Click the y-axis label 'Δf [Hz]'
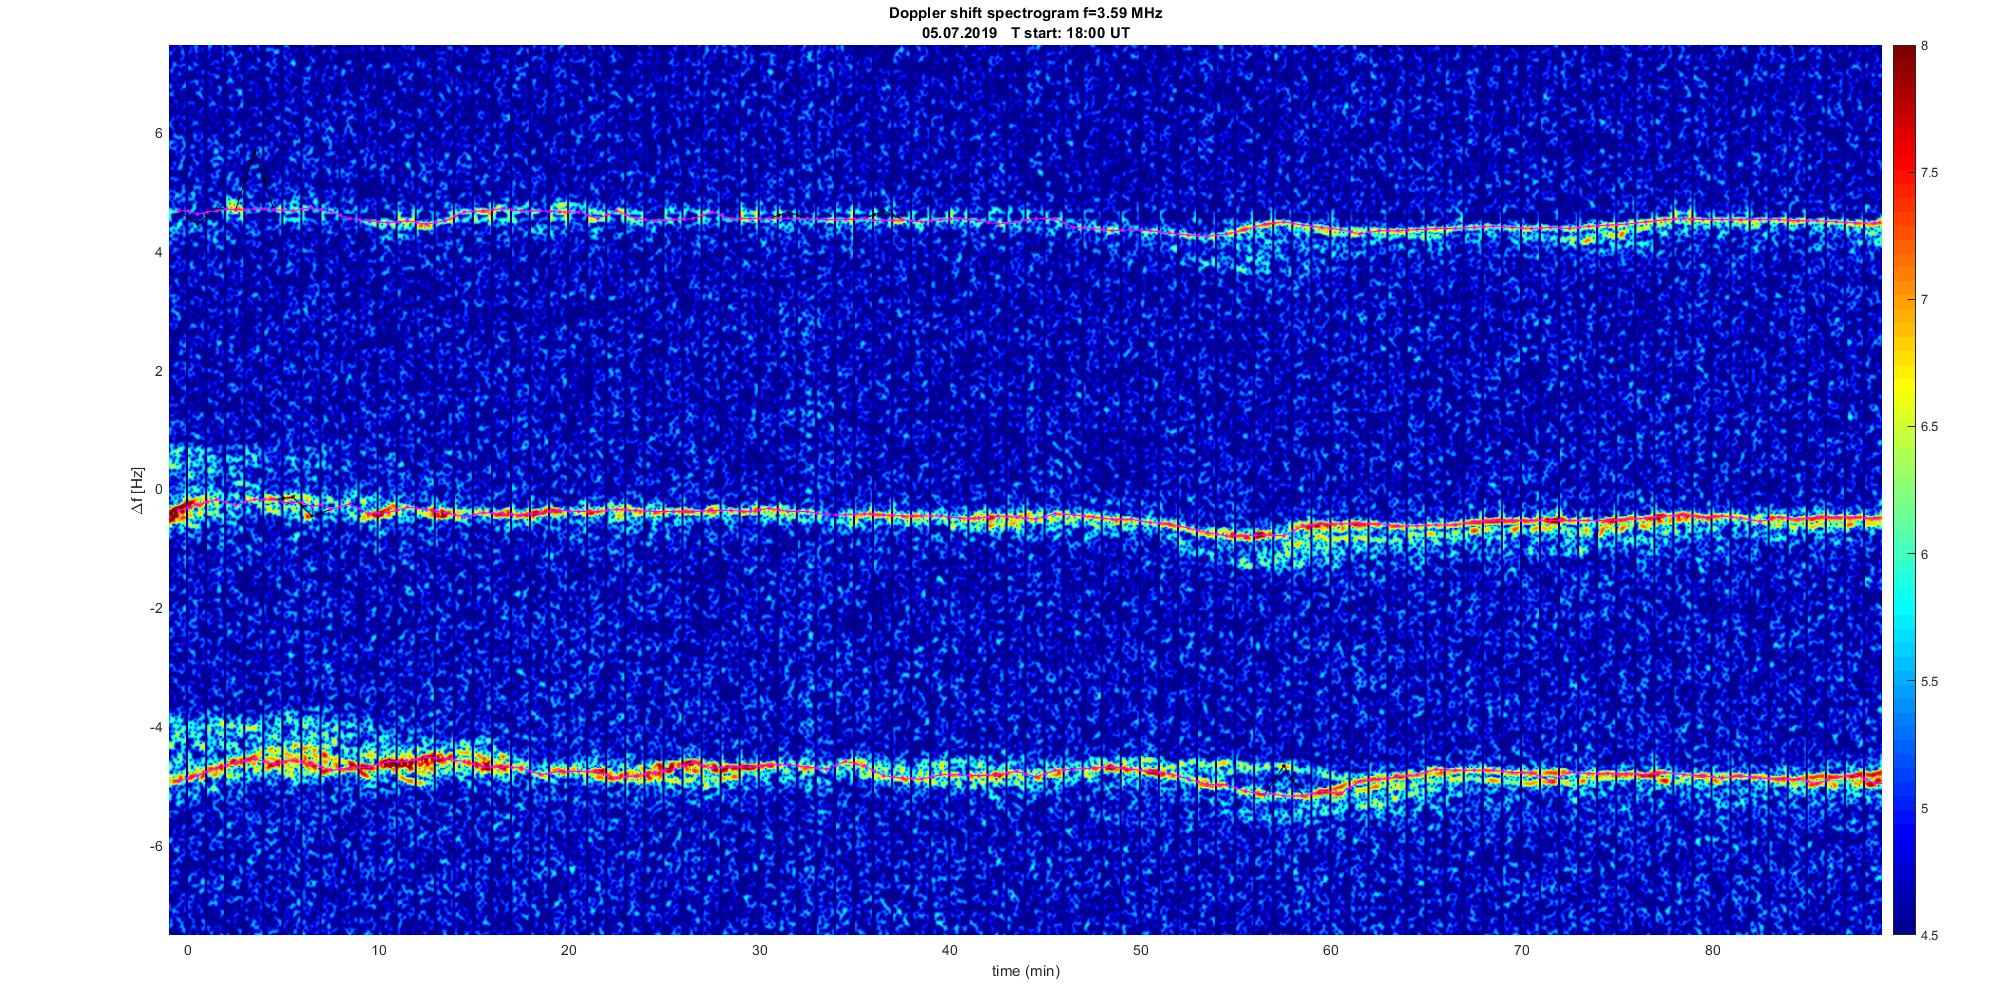This screenshot has width=2000, height=1003. click(137, 491)
